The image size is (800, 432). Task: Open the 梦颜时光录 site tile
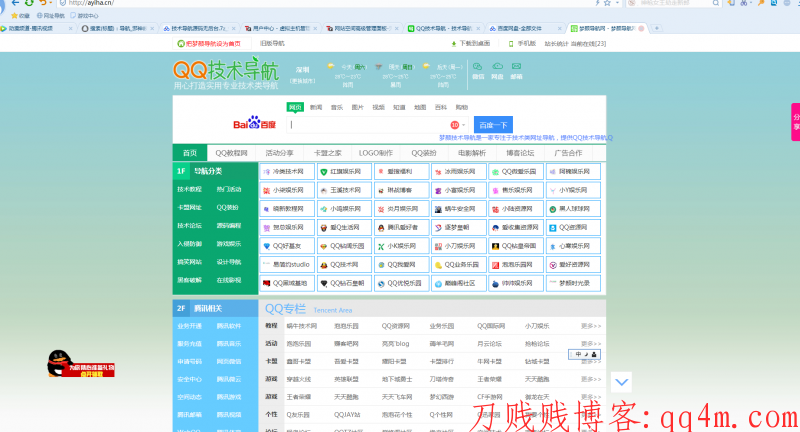[573, 284]
